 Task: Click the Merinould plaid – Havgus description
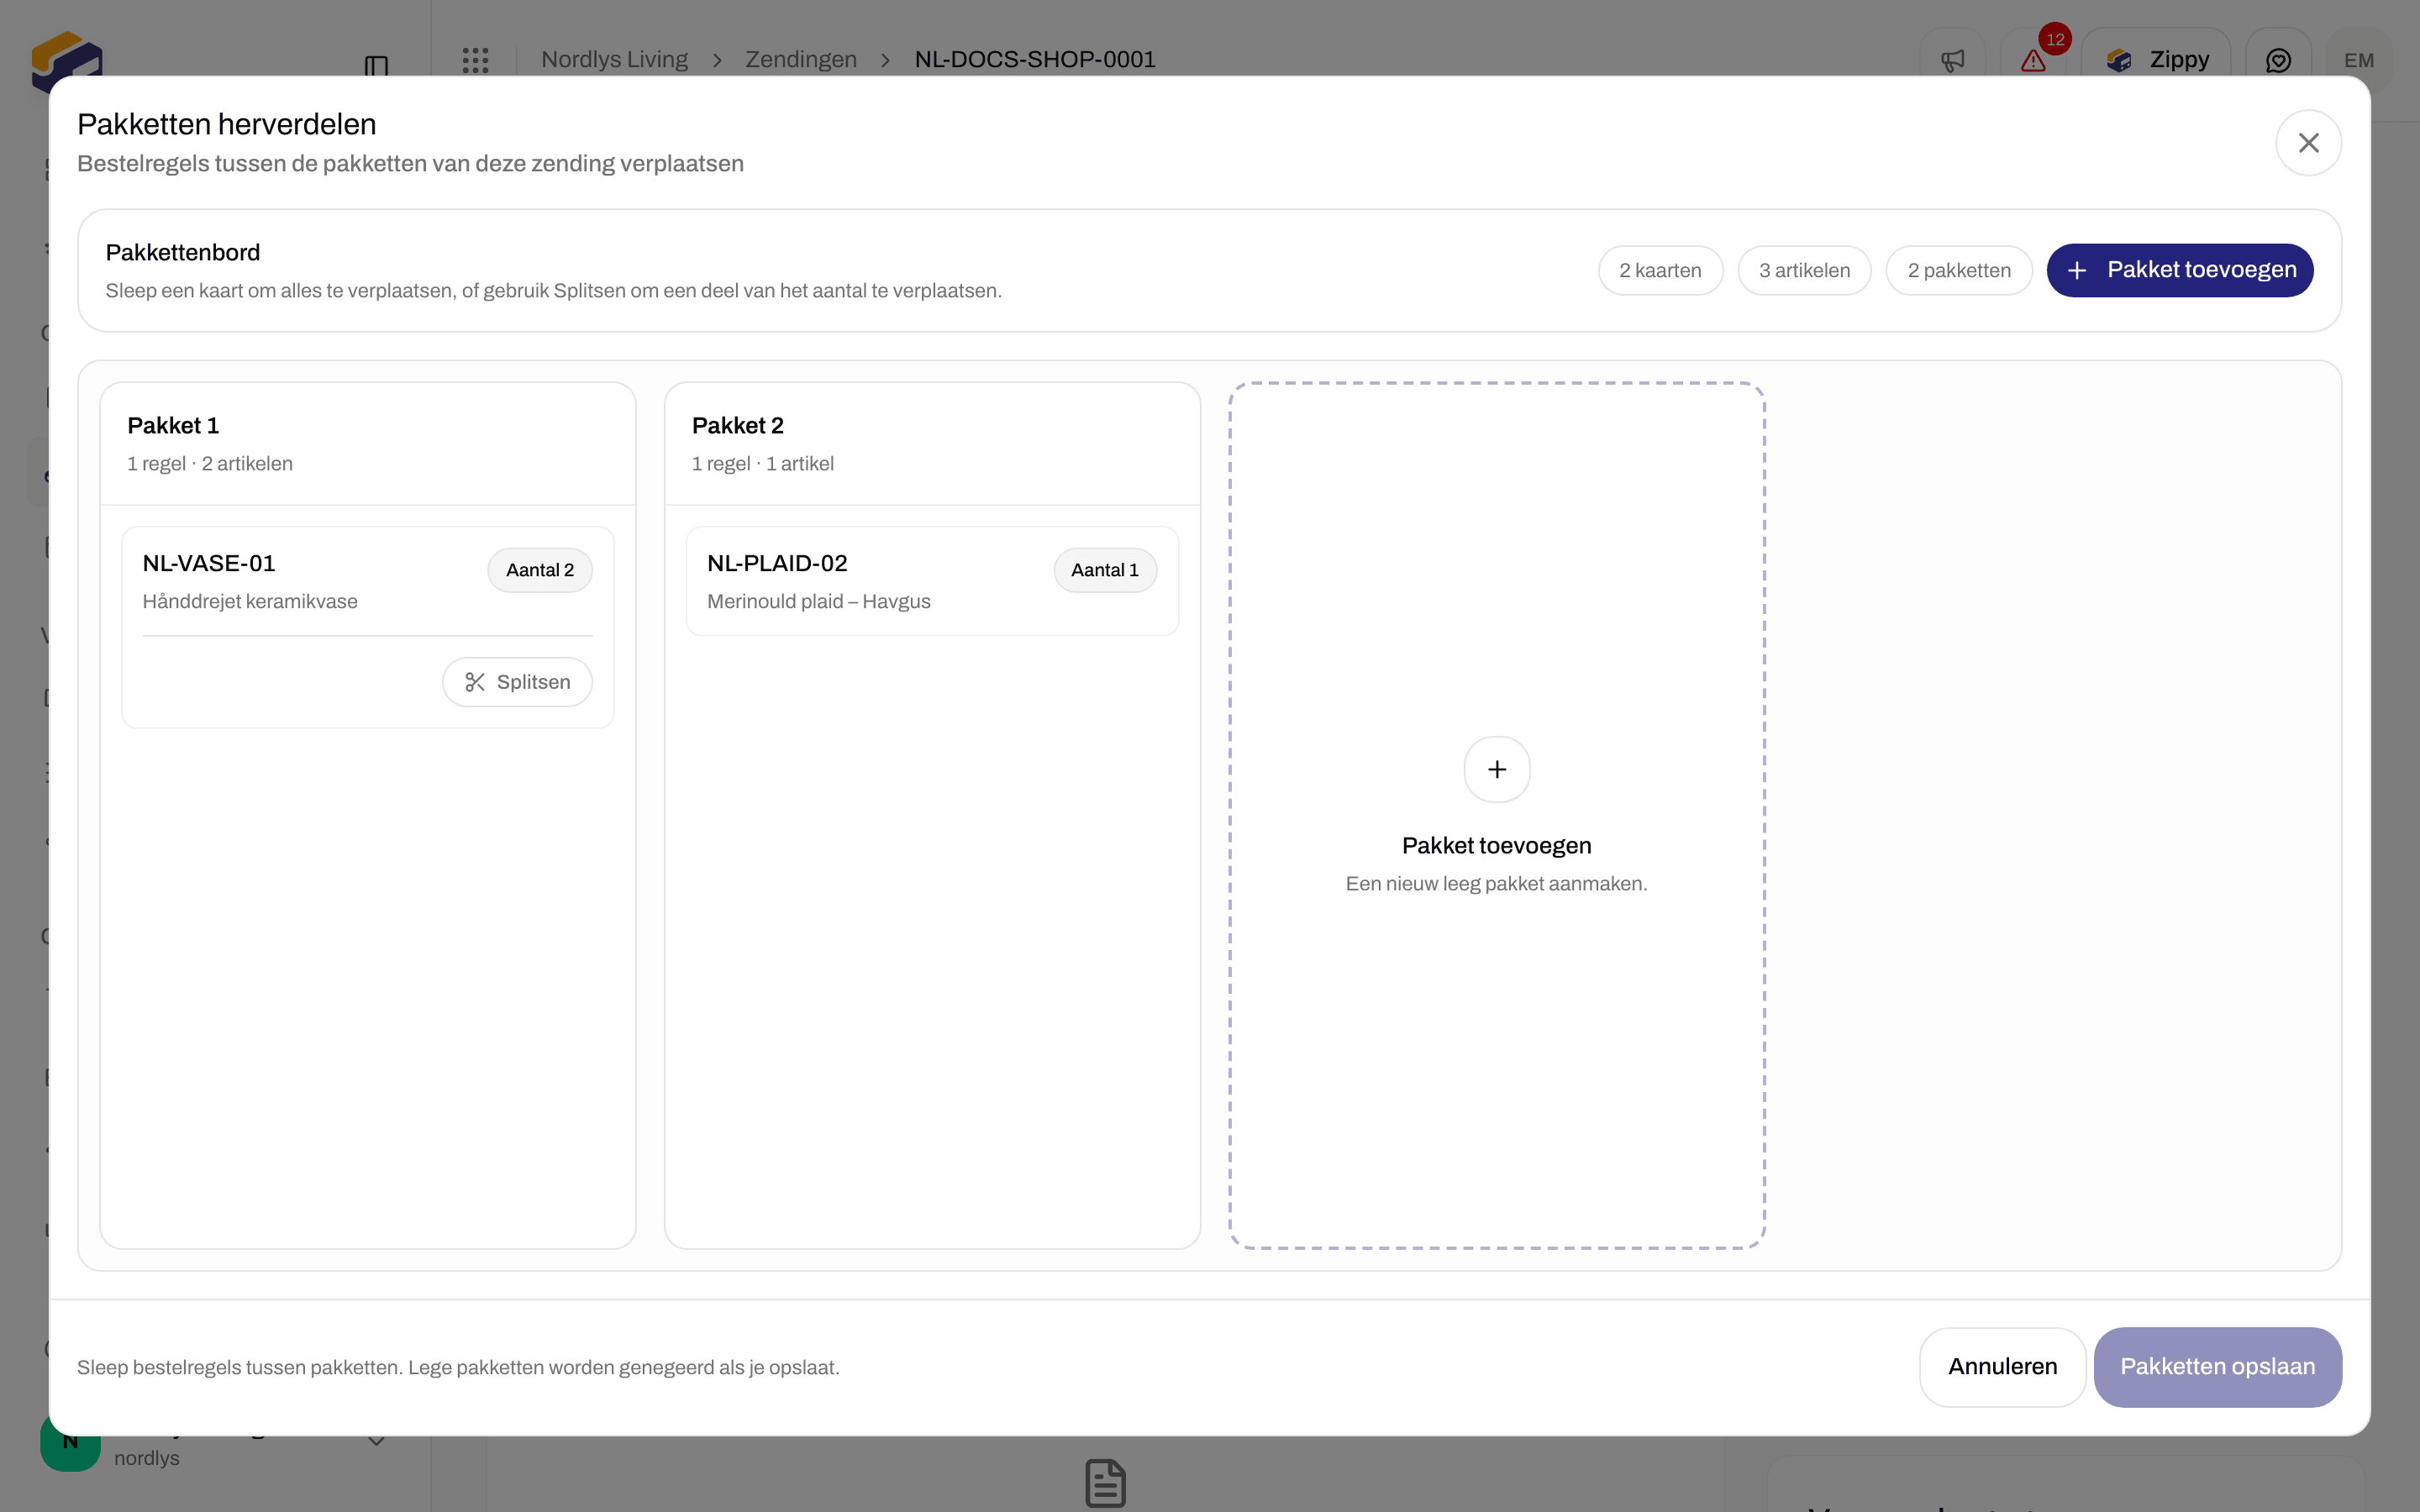point(818,601)
